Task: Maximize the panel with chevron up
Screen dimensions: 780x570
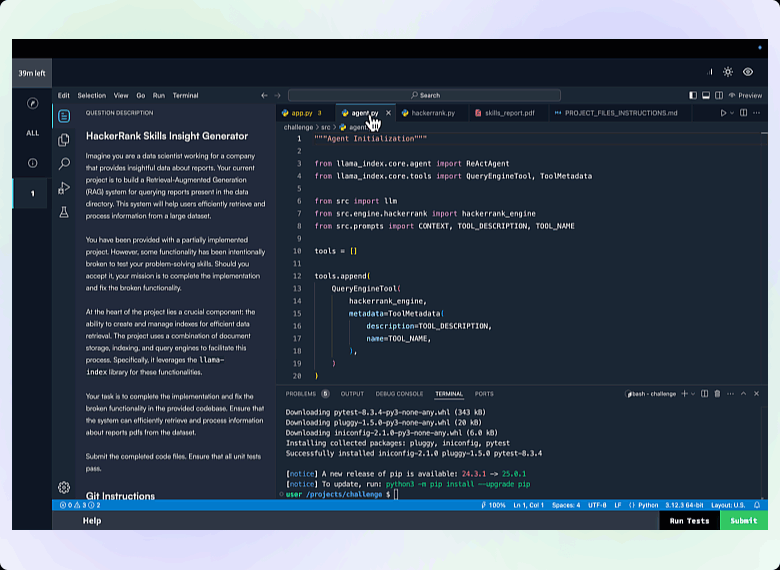Action: tap(744, 393)
